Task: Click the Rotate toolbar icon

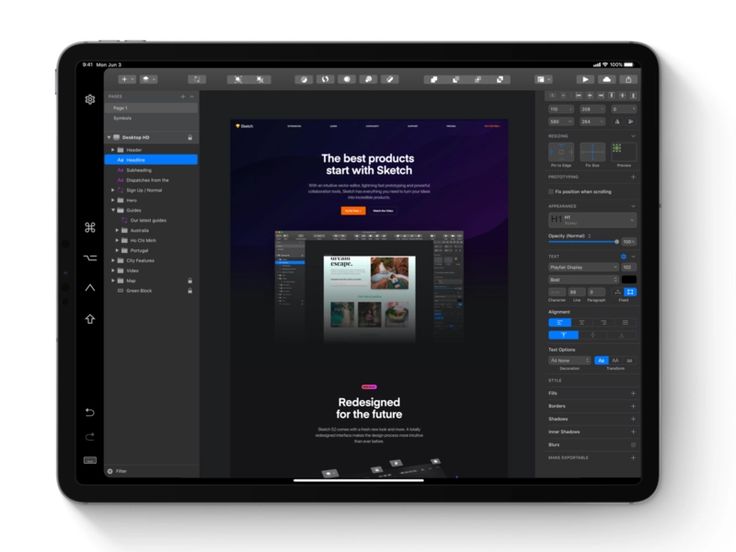Action: pos(325,79)
